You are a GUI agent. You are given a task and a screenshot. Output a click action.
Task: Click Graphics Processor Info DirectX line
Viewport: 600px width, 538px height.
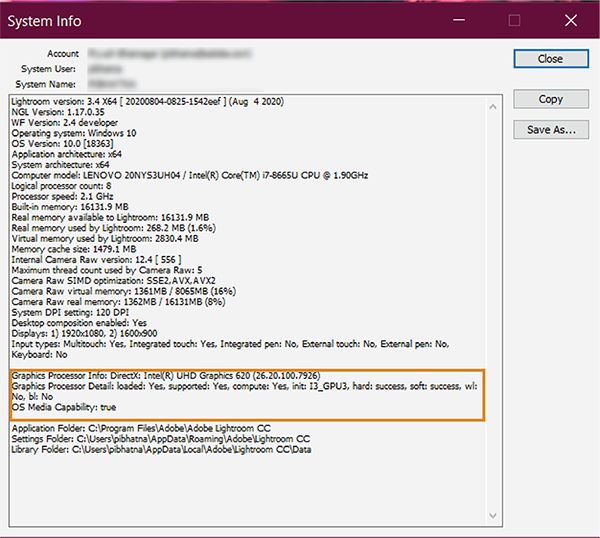(166, 375)
